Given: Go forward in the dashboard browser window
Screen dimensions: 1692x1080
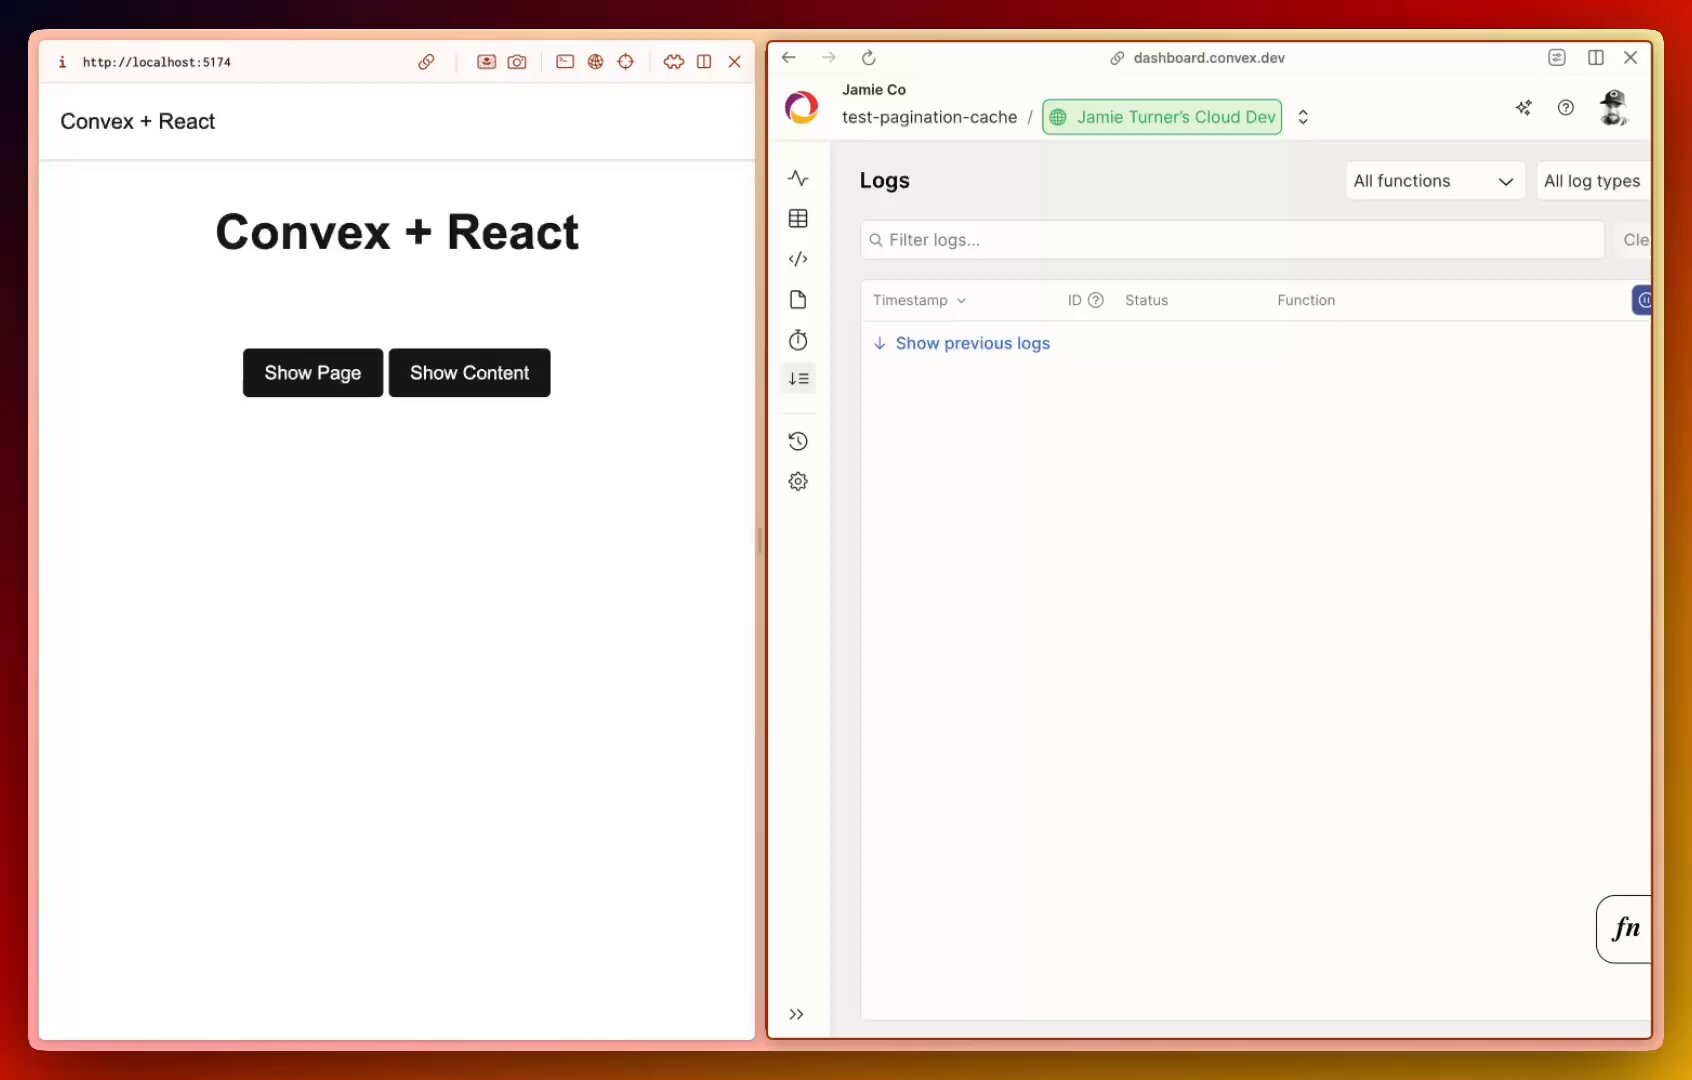Looking at the screenshot, I should 829,58.
